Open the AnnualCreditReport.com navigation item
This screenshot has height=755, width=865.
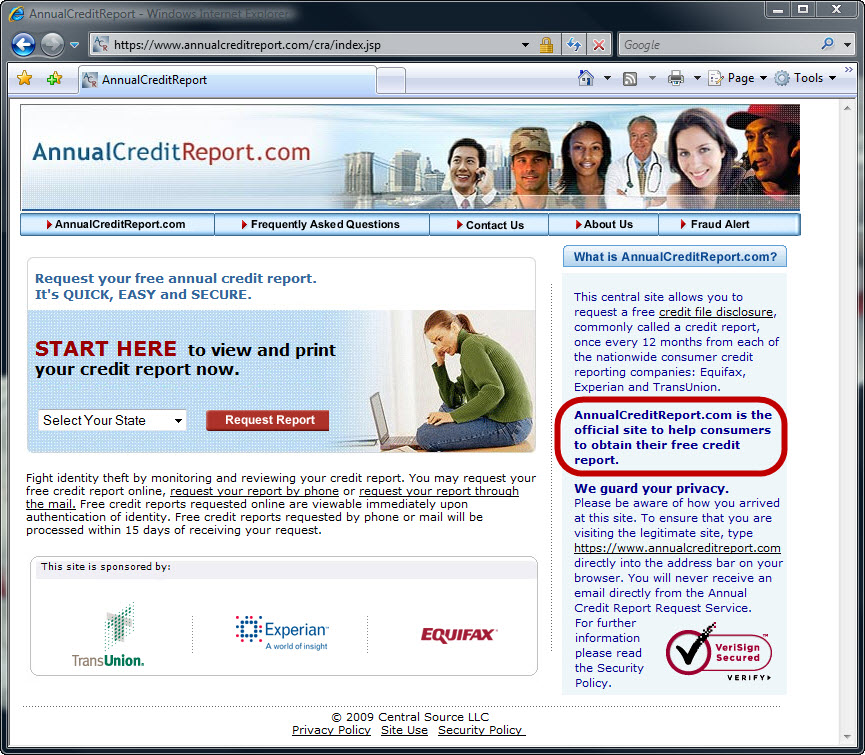click(x=117, y=224)
